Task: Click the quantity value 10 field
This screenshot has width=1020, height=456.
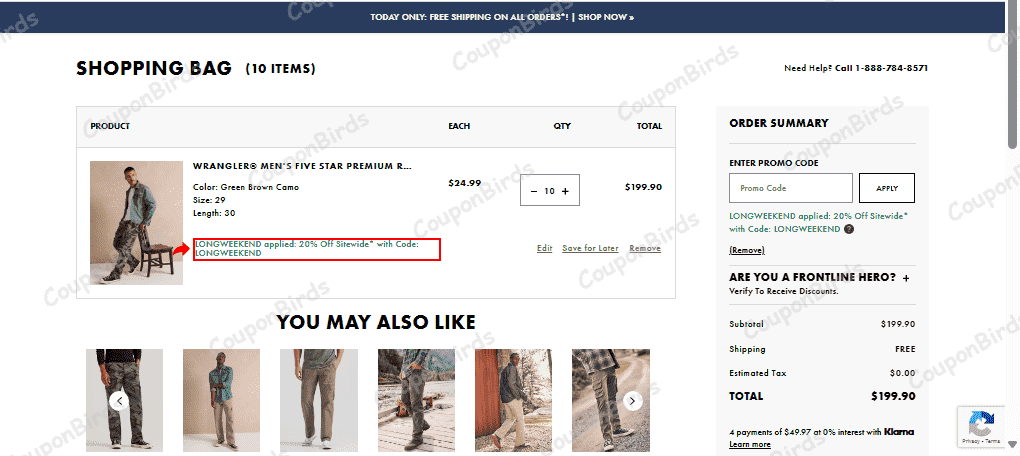Action: pyautogui.click(x=550, y=191)
